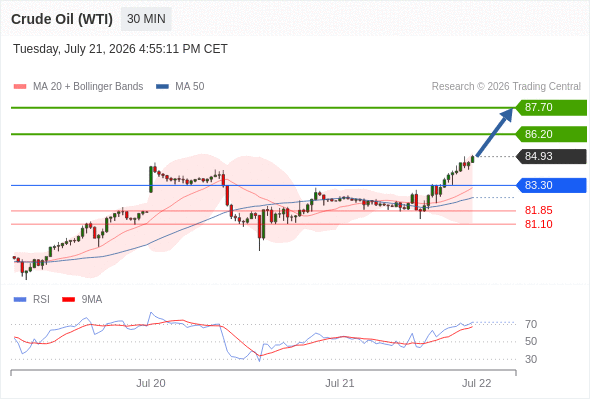Click the blue upward trend arrow head
This screenshot has height=400, width=590.
pyautogui.click(x=507, y=115)
